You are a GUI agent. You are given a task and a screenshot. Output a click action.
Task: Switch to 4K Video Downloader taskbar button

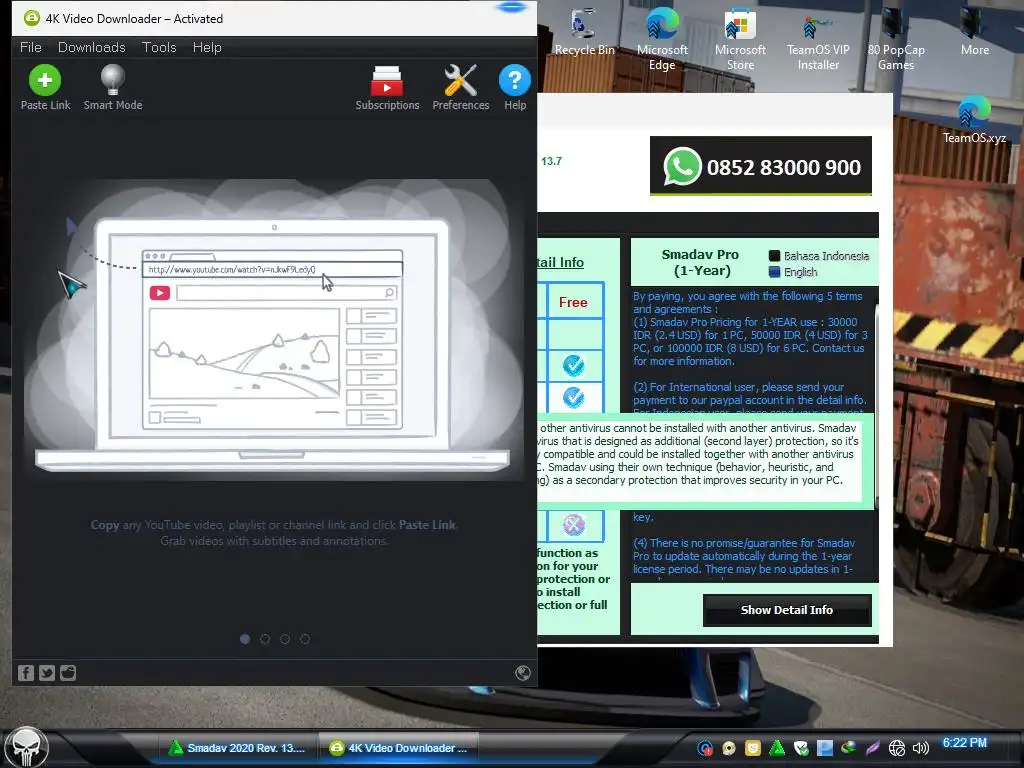pos(399,748)
